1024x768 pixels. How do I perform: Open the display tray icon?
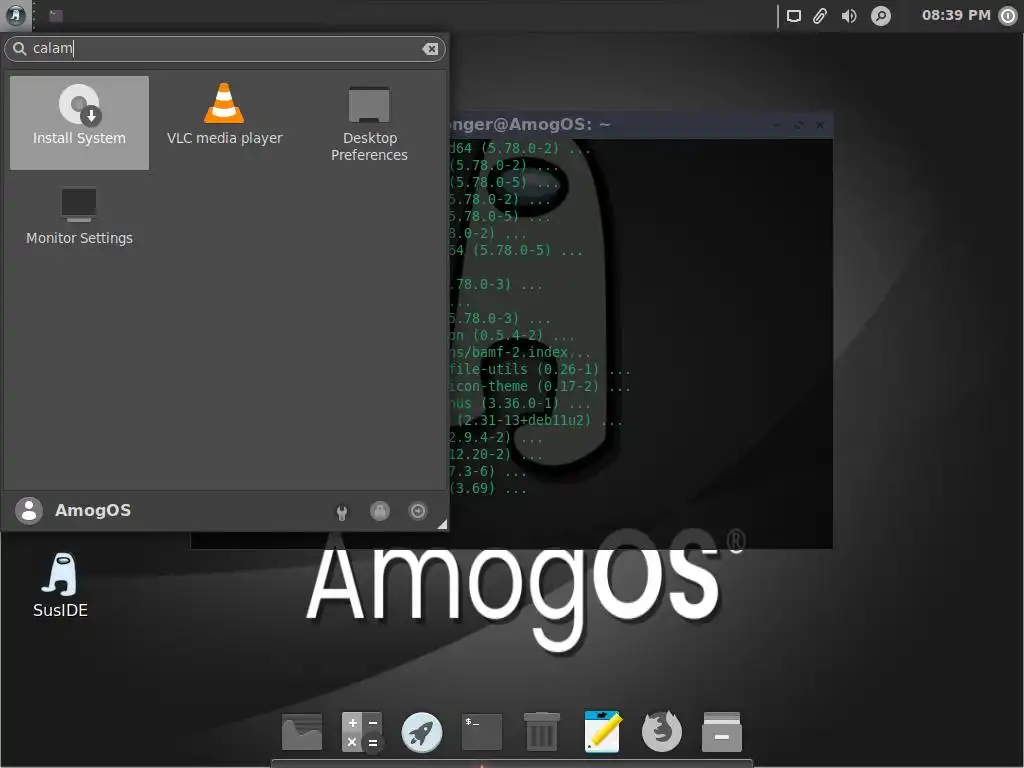tap(793, 16)
